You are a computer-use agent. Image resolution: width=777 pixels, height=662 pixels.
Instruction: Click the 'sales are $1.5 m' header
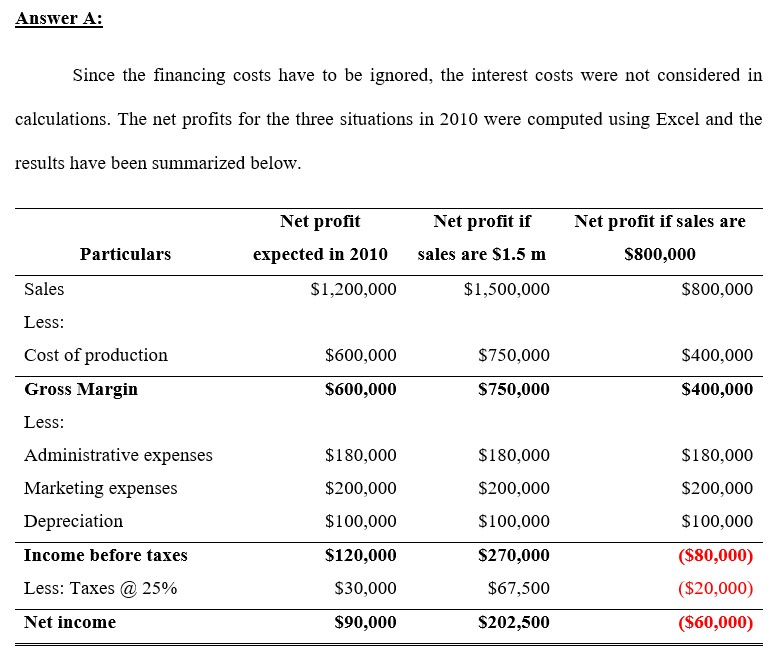482,254
